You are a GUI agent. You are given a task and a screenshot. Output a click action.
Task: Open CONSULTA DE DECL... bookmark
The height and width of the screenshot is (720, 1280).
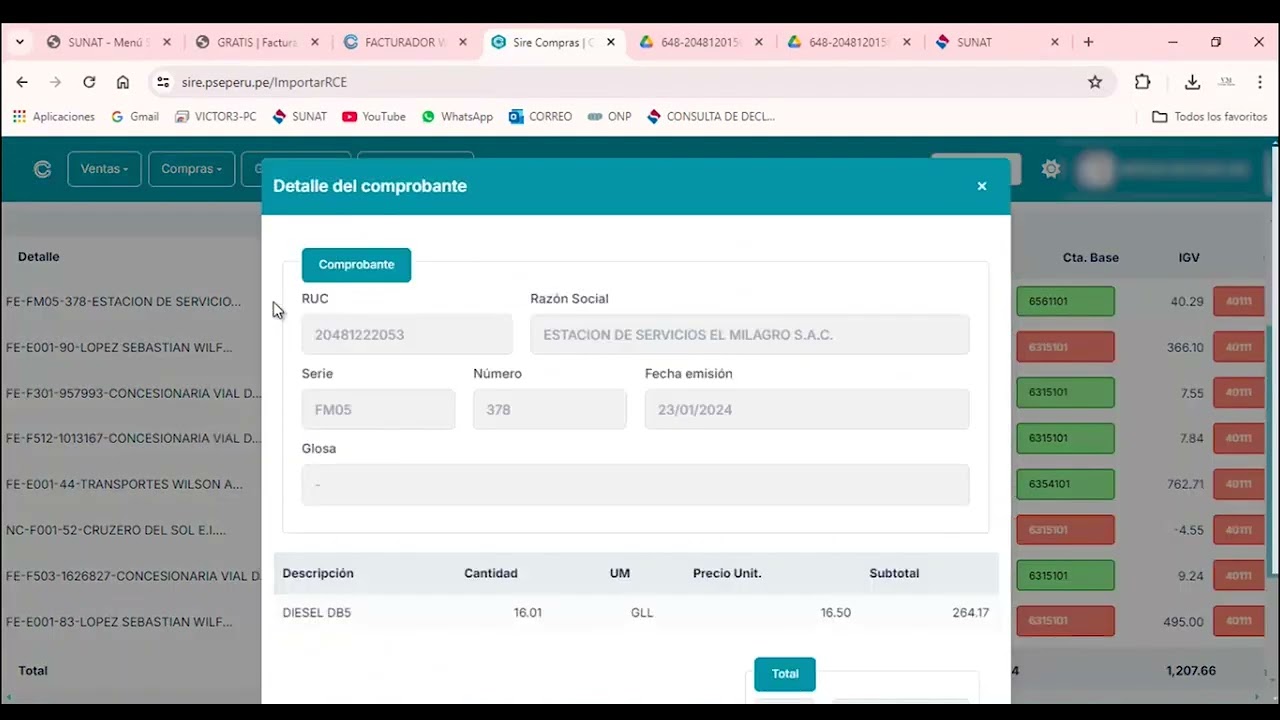(x=711, y=117)
